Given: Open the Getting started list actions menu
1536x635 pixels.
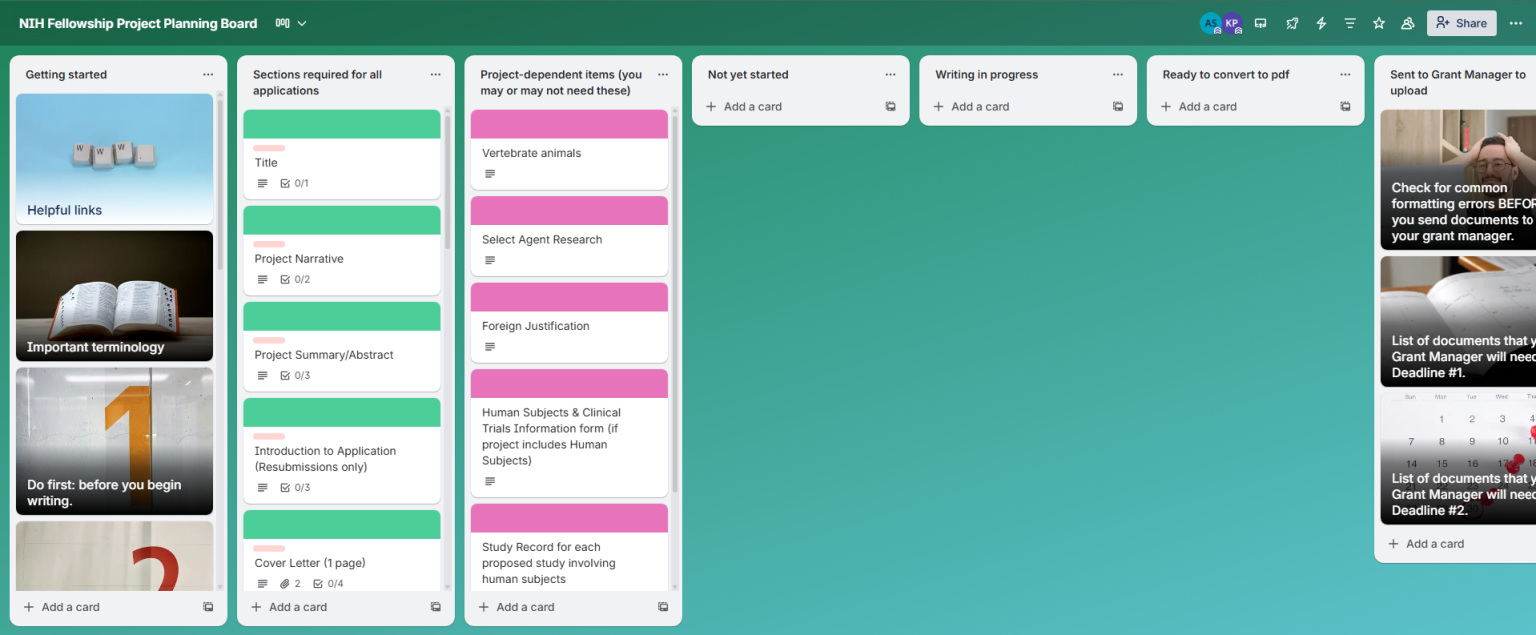Looking at the screenshot, I should tap(207, 73).
